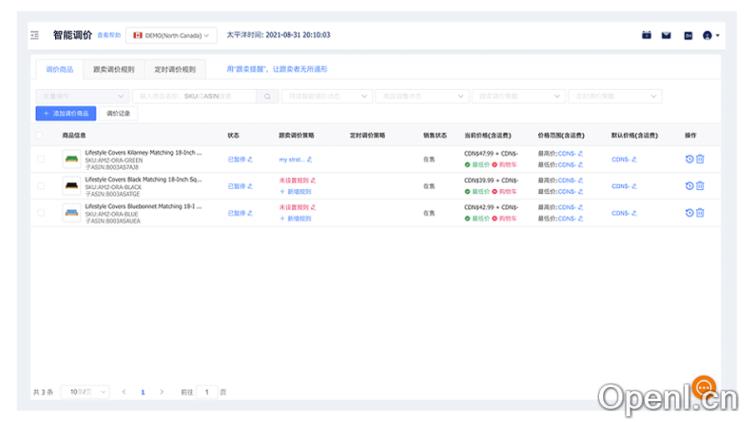Toggle the sidebar menu hamburger icon
750x422 pixels.
tap(34, 35)
